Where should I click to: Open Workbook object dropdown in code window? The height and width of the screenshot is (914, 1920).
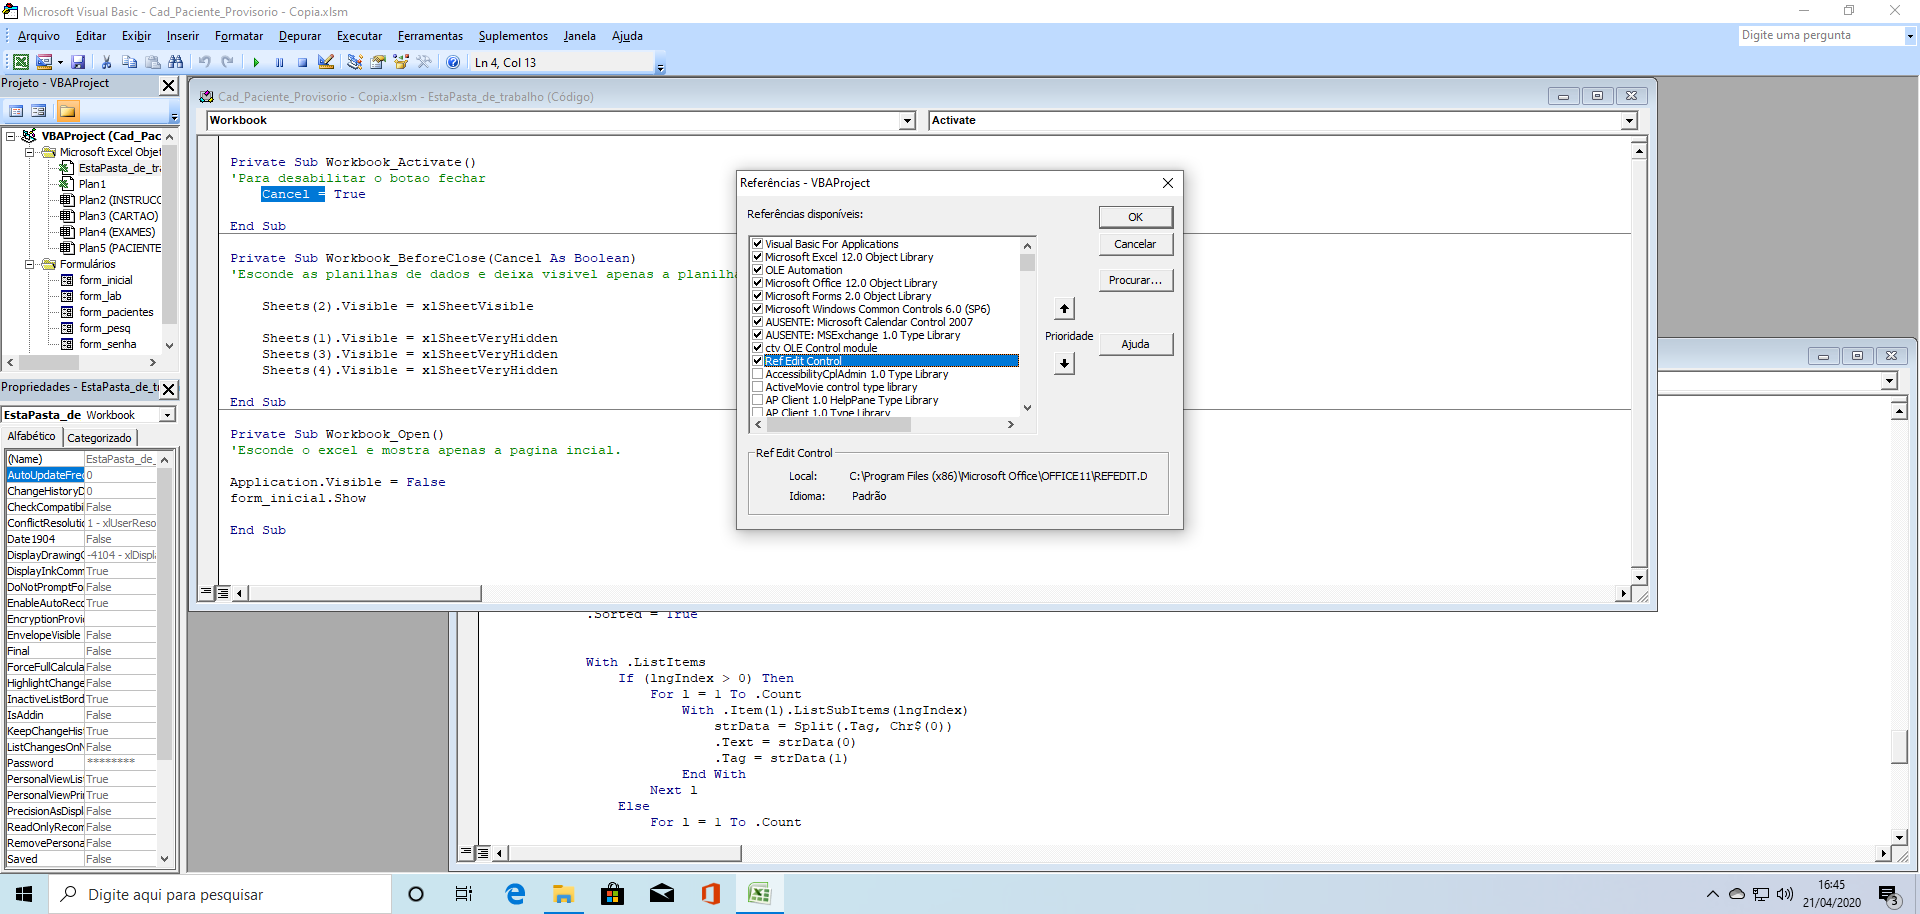[907, 121]
